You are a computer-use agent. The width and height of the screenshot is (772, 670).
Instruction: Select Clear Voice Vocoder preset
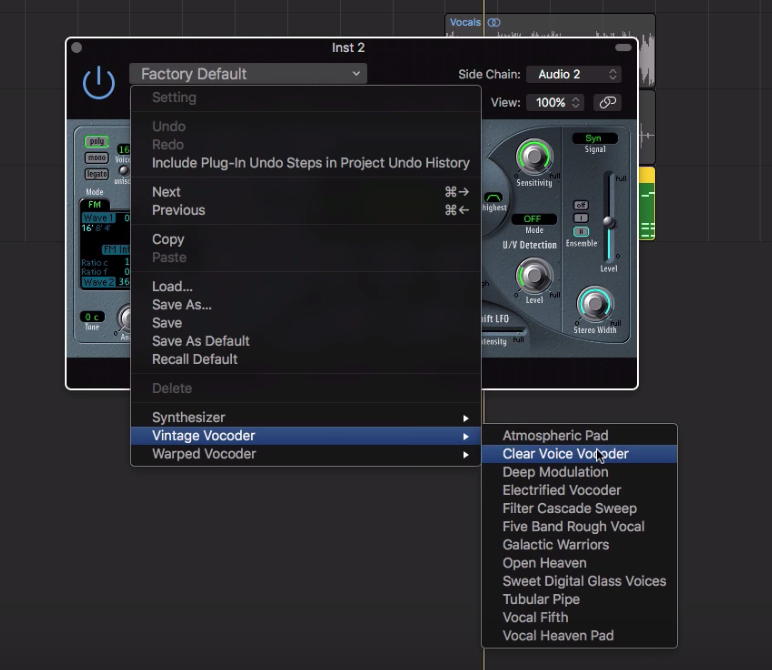[579, 454]
